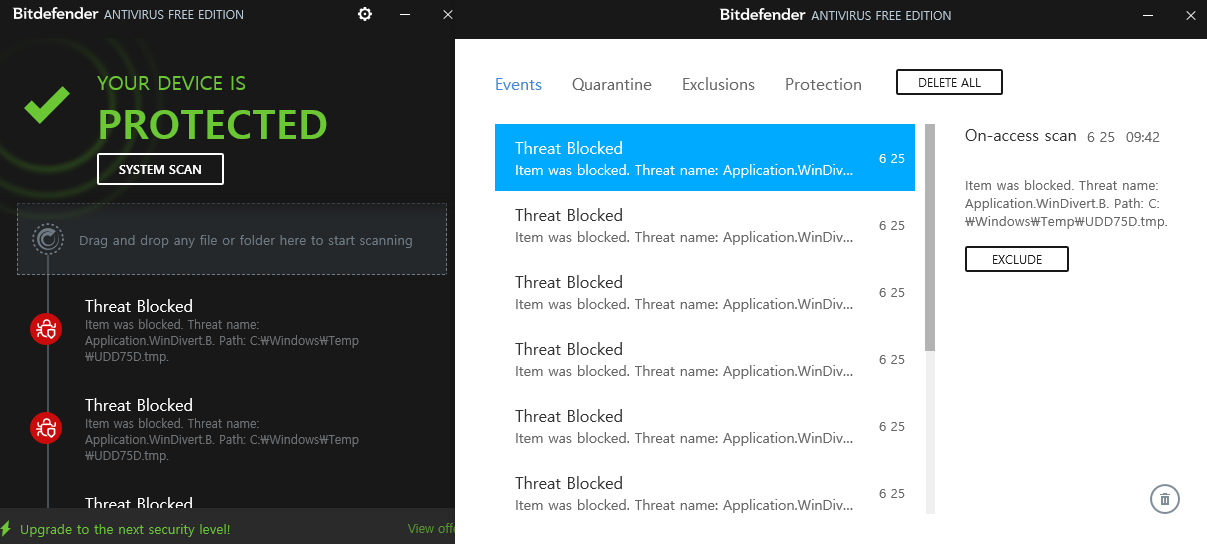Click the View offers link
Viewport: 1207px width, 544px height.
(x=431, y=529)
